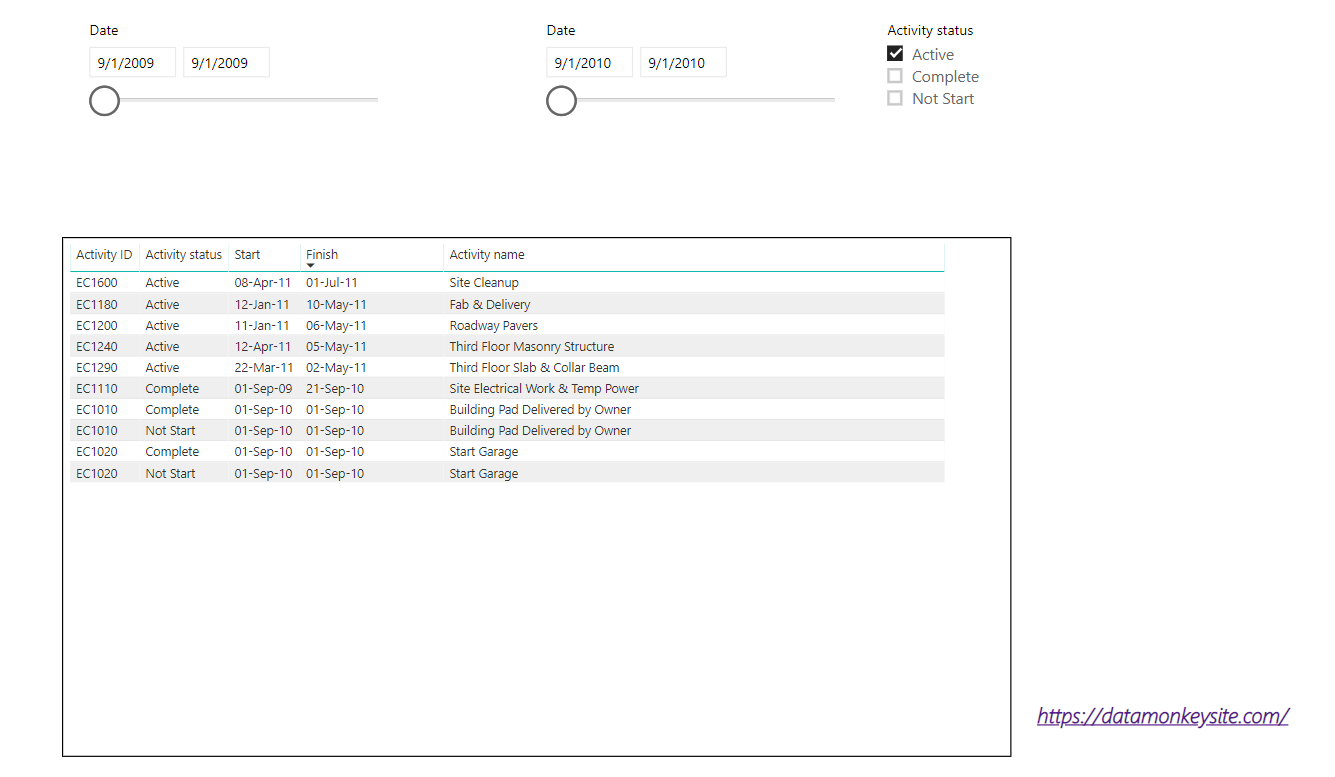Click the EC1110 activity ID cell
Viewport: 1335px width, 777px height.
click(x=97, y=389)
